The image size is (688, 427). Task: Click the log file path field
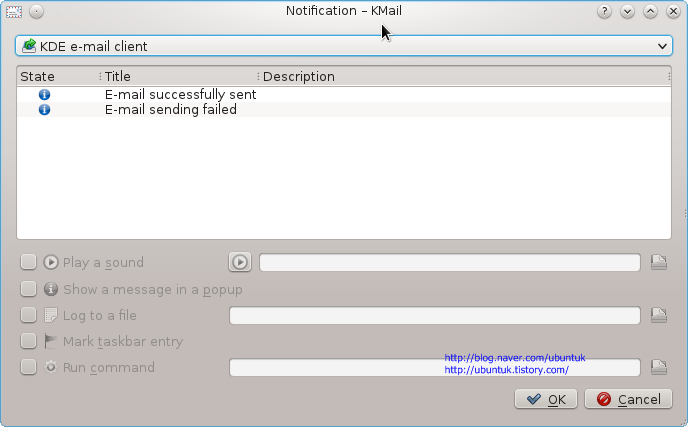click(434, 315)
